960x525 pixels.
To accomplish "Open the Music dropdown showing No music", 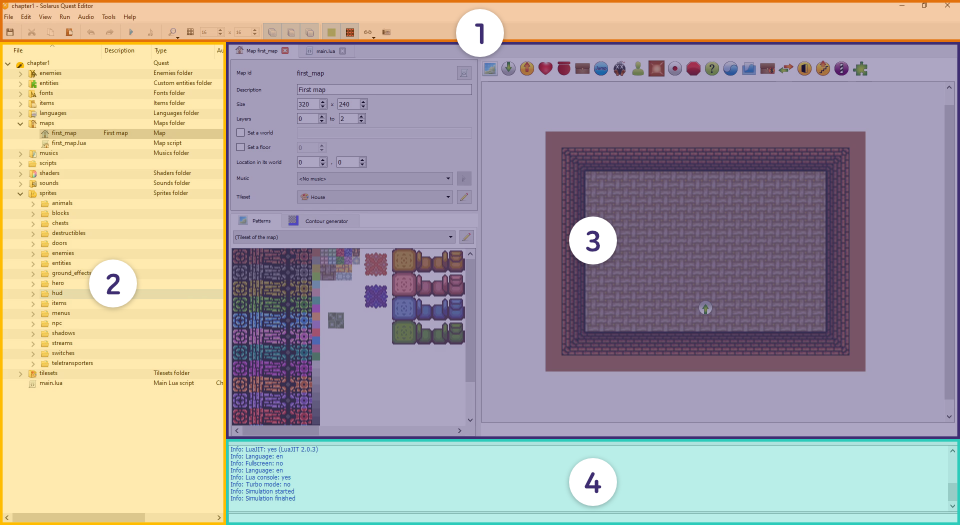I will (x=375, y=179).
